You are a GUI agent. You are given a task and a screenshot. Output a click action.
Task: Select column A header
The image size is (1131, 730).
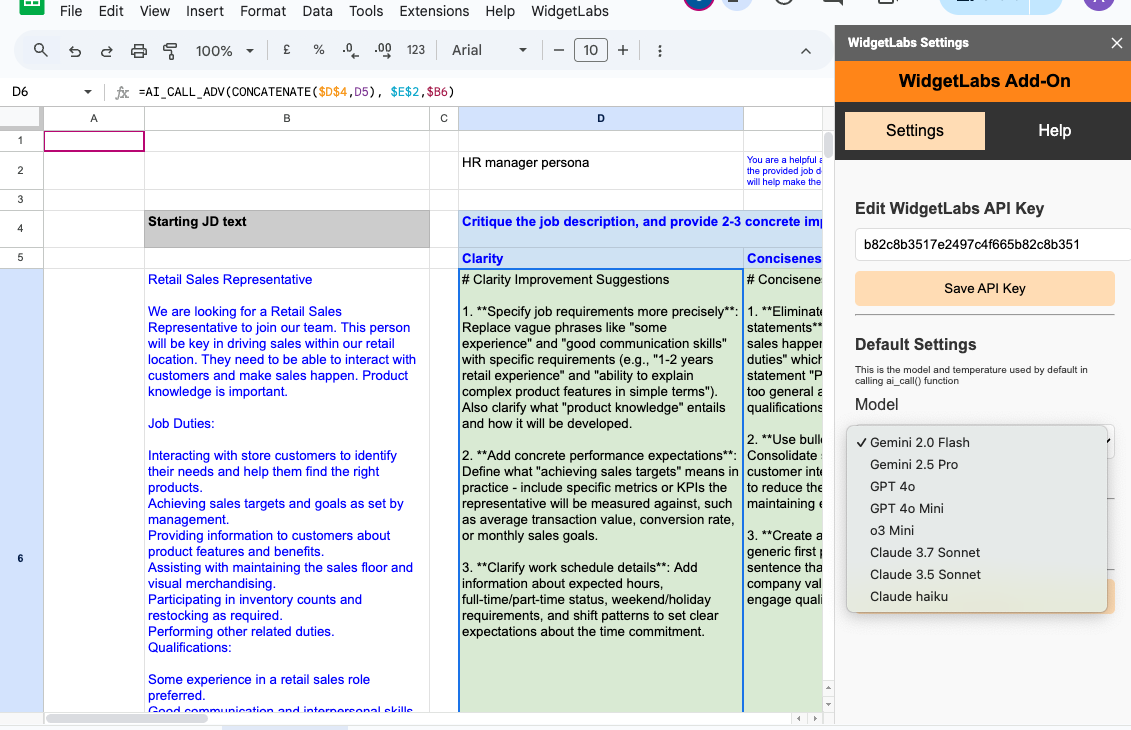pos(94,118)
